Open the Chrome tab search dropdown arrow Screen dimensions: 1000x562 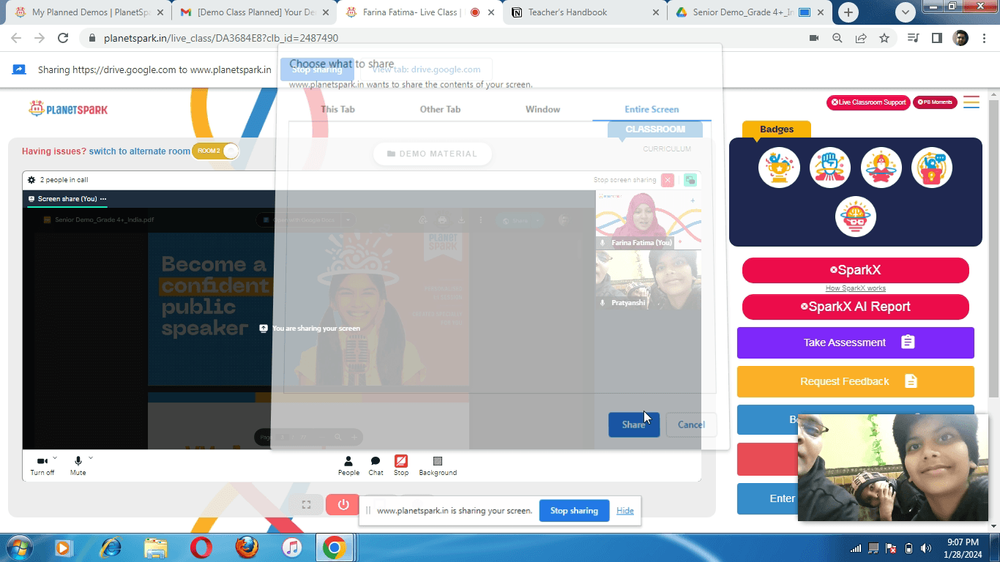coord(905,12)
